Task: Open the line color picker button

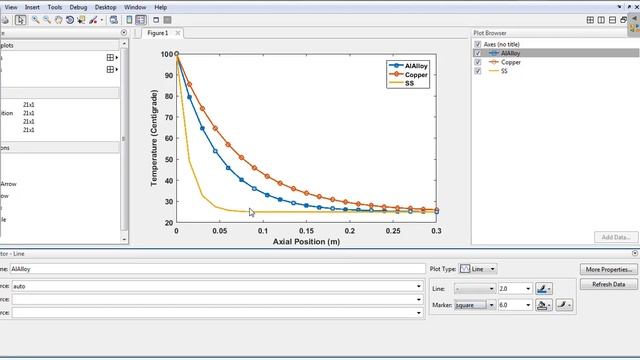Action: click(x=544, y=289)
